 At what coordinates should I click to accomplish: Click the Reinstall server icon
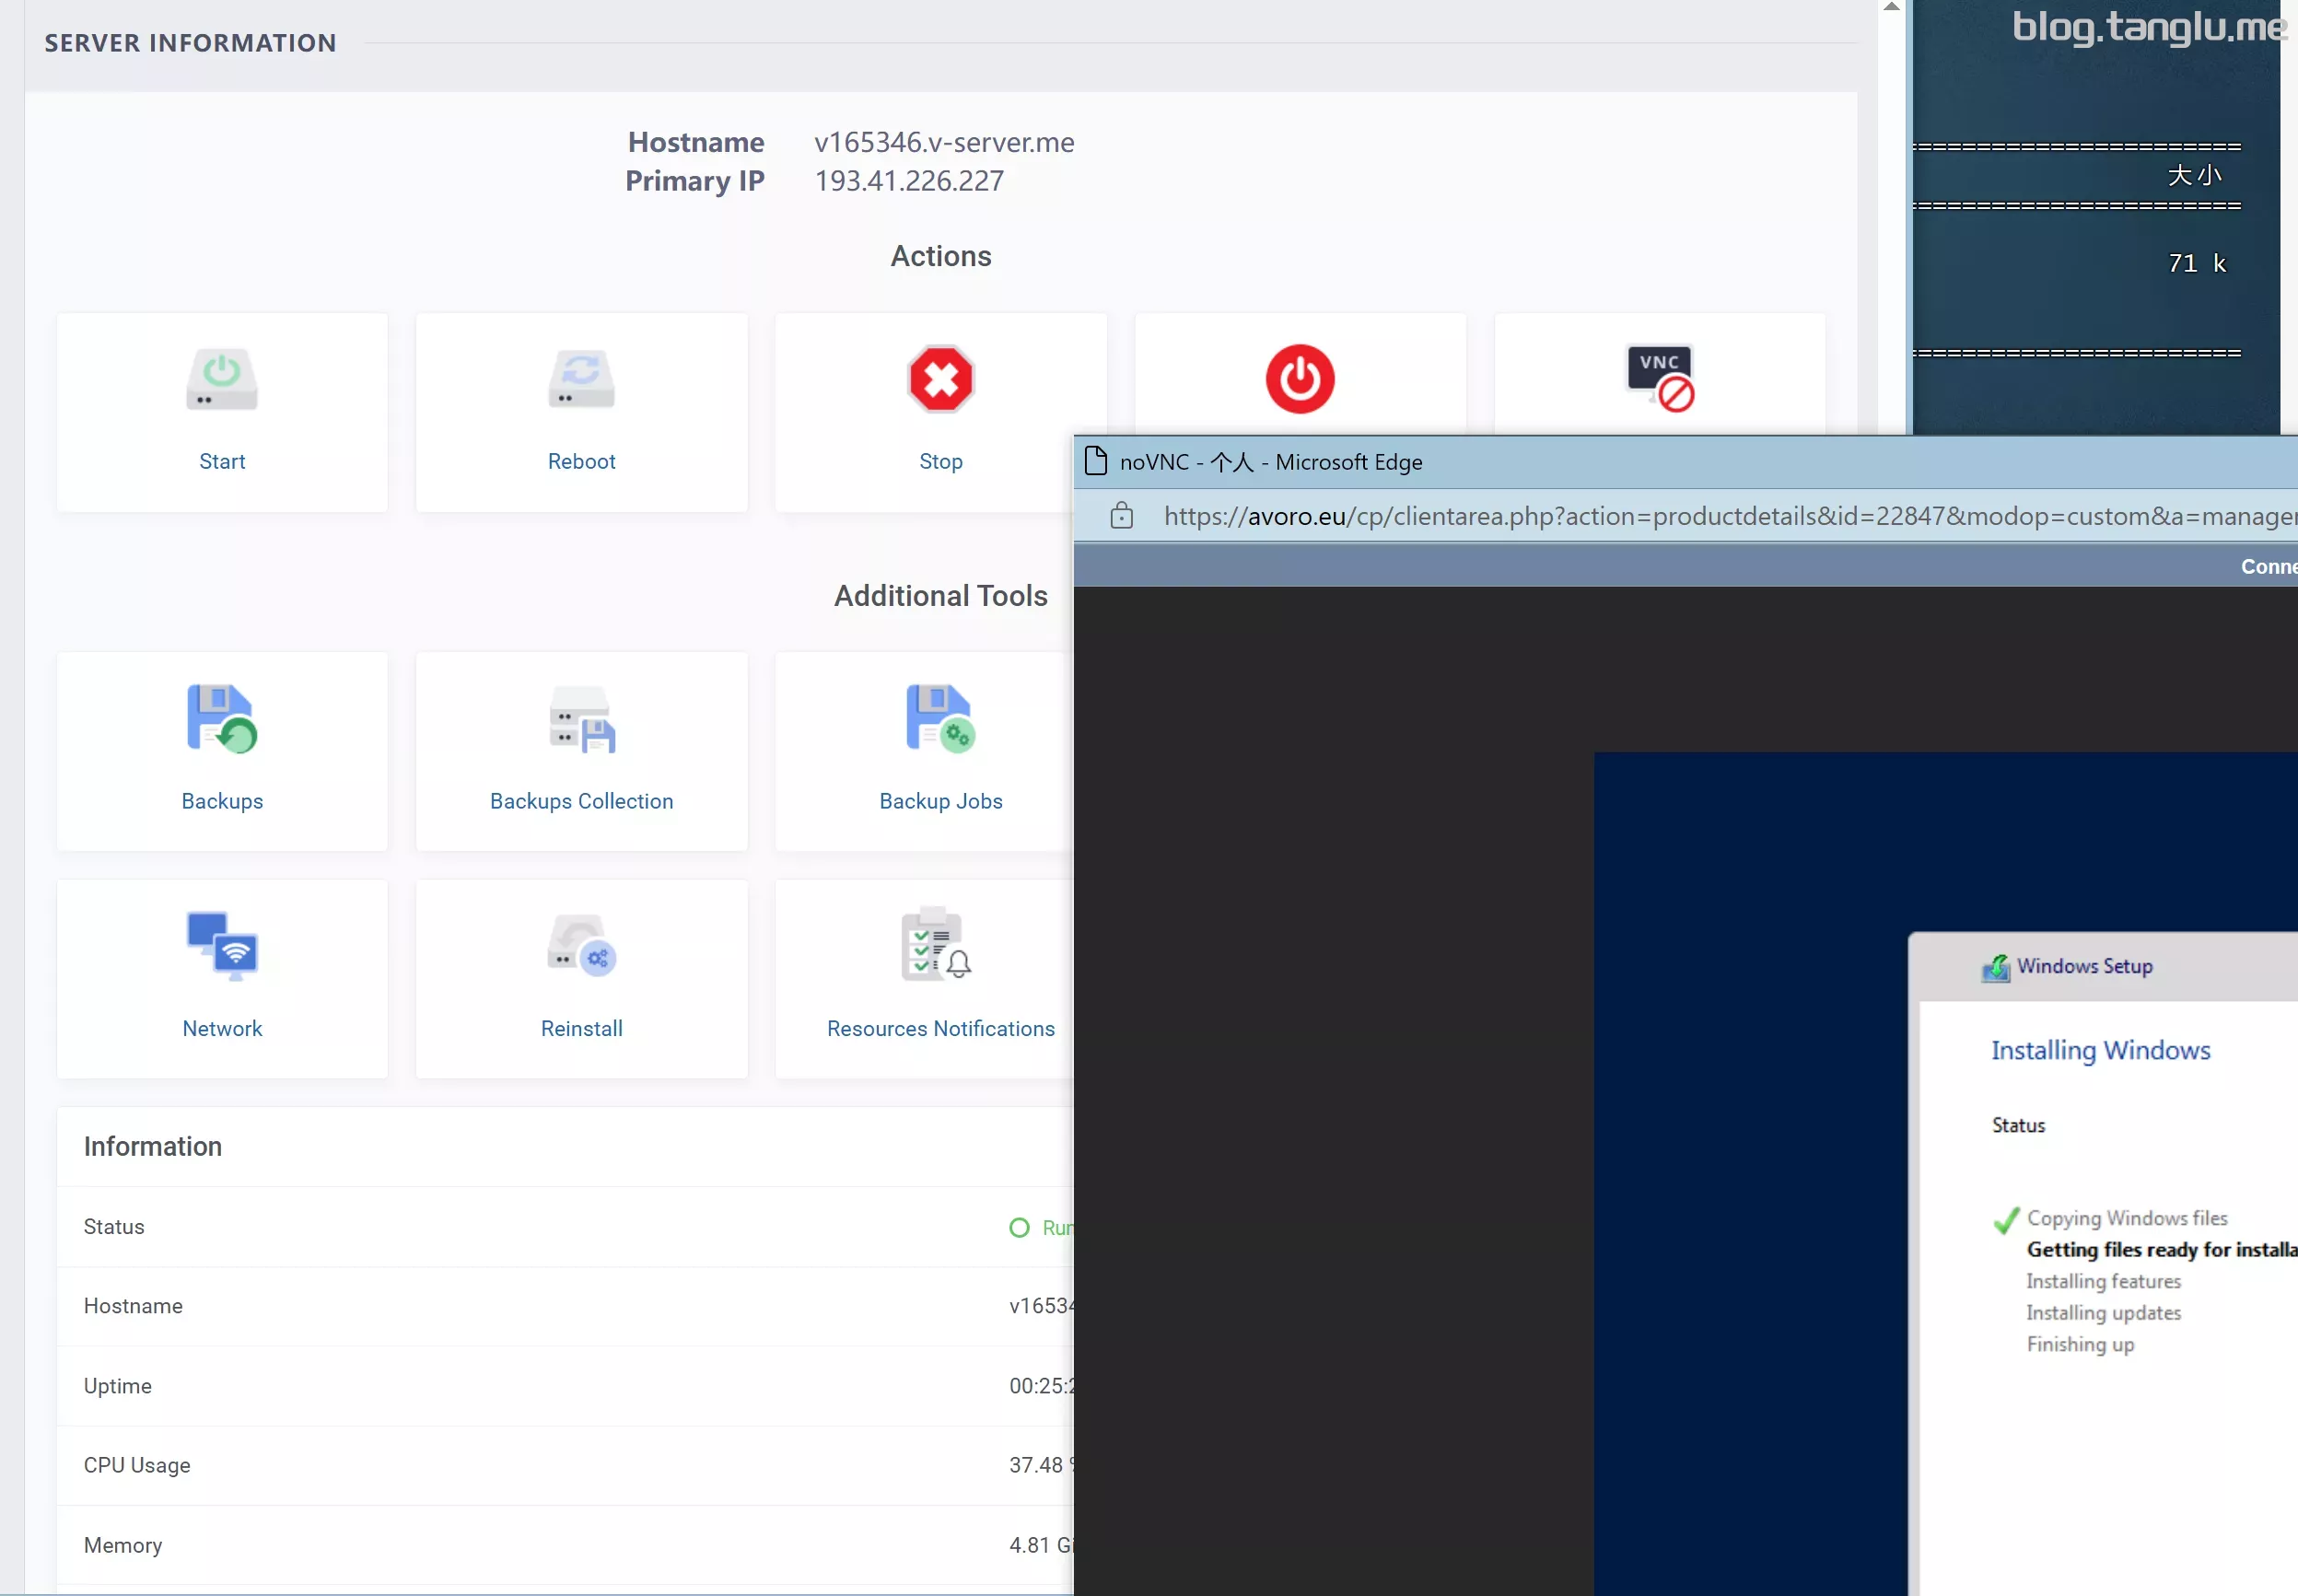point(581,945)
